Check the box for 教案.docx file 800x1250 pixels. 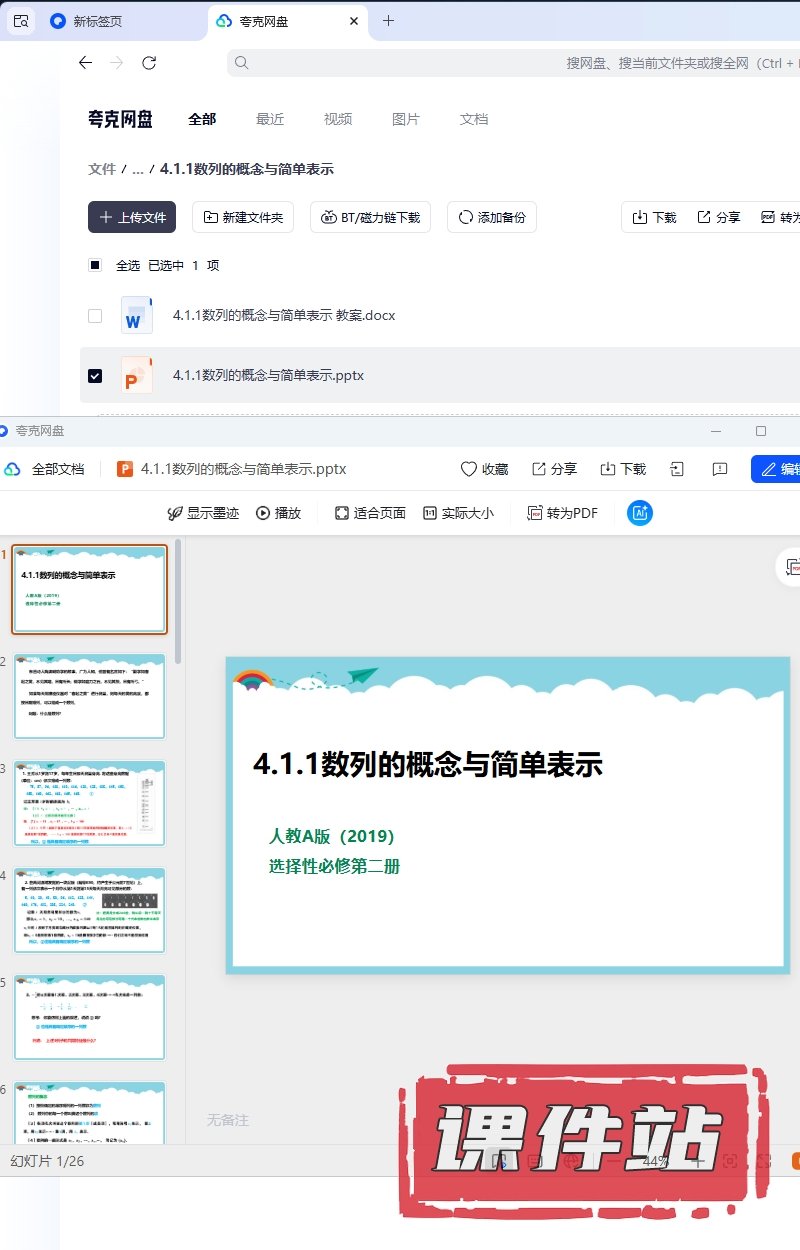coord(95,316)
